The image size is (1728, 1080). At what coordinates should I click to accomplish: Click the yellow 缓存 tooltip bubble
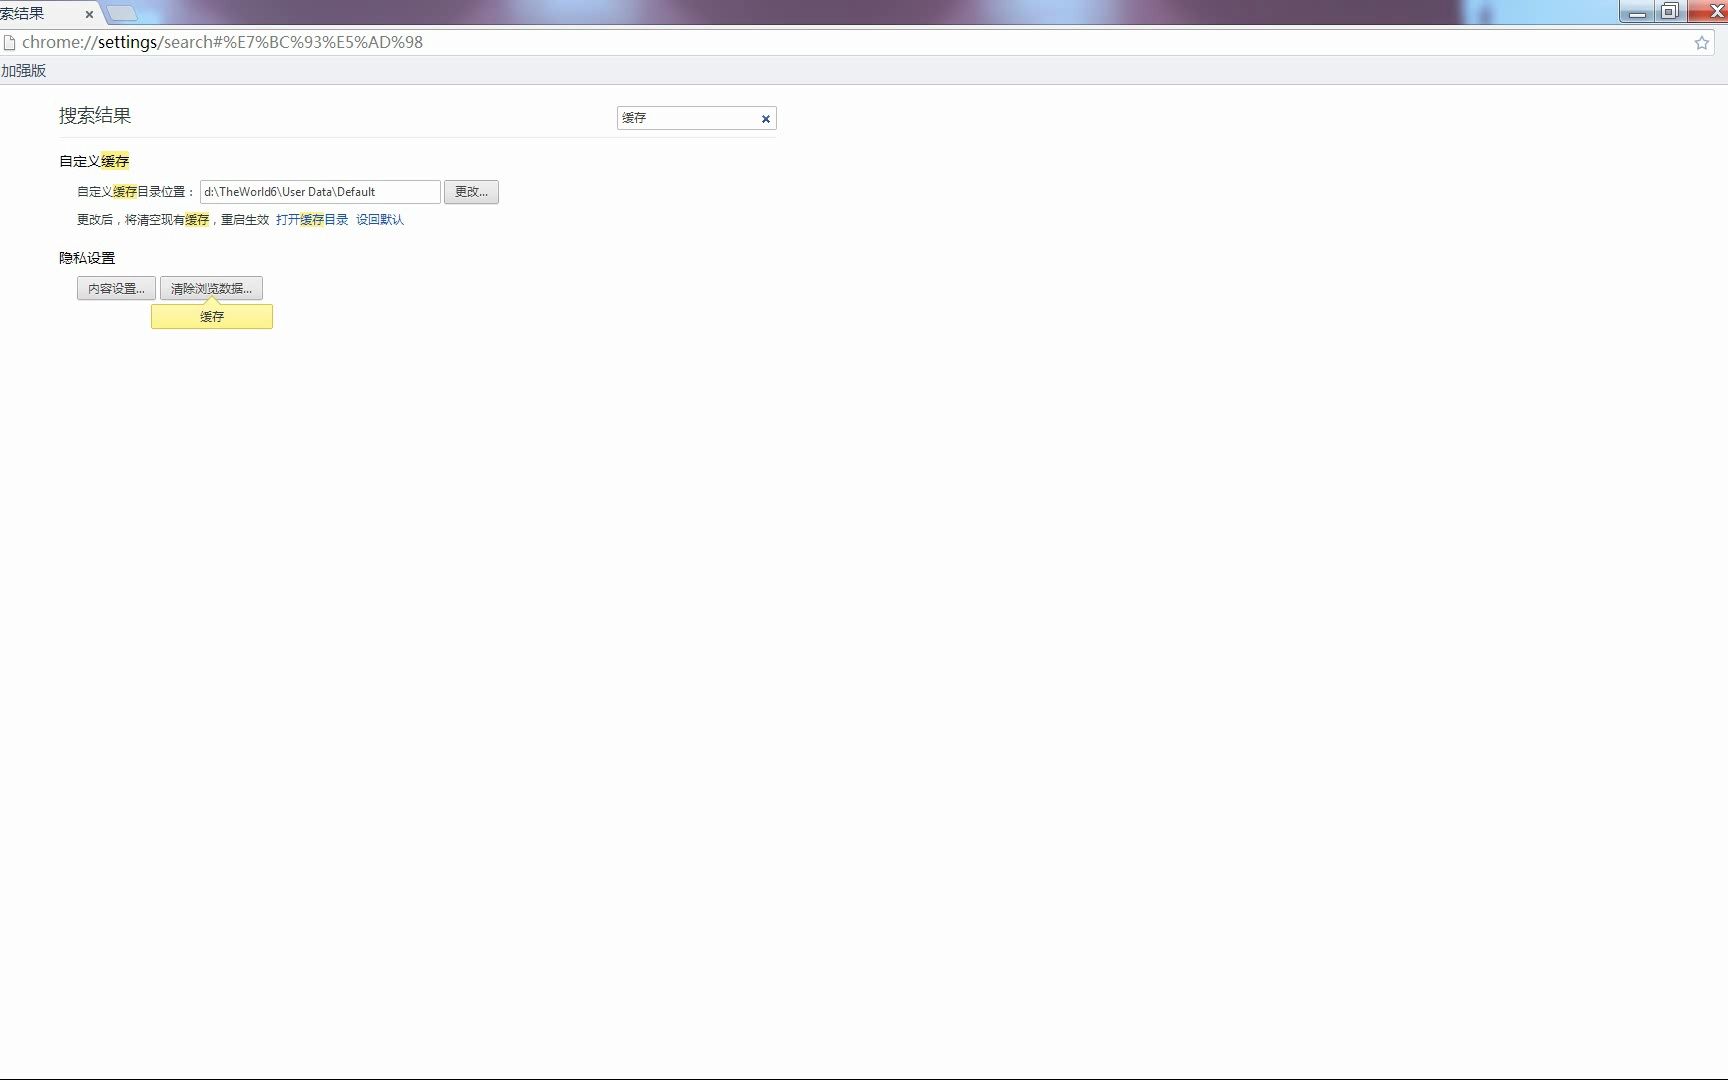click(x=212, y=316)
